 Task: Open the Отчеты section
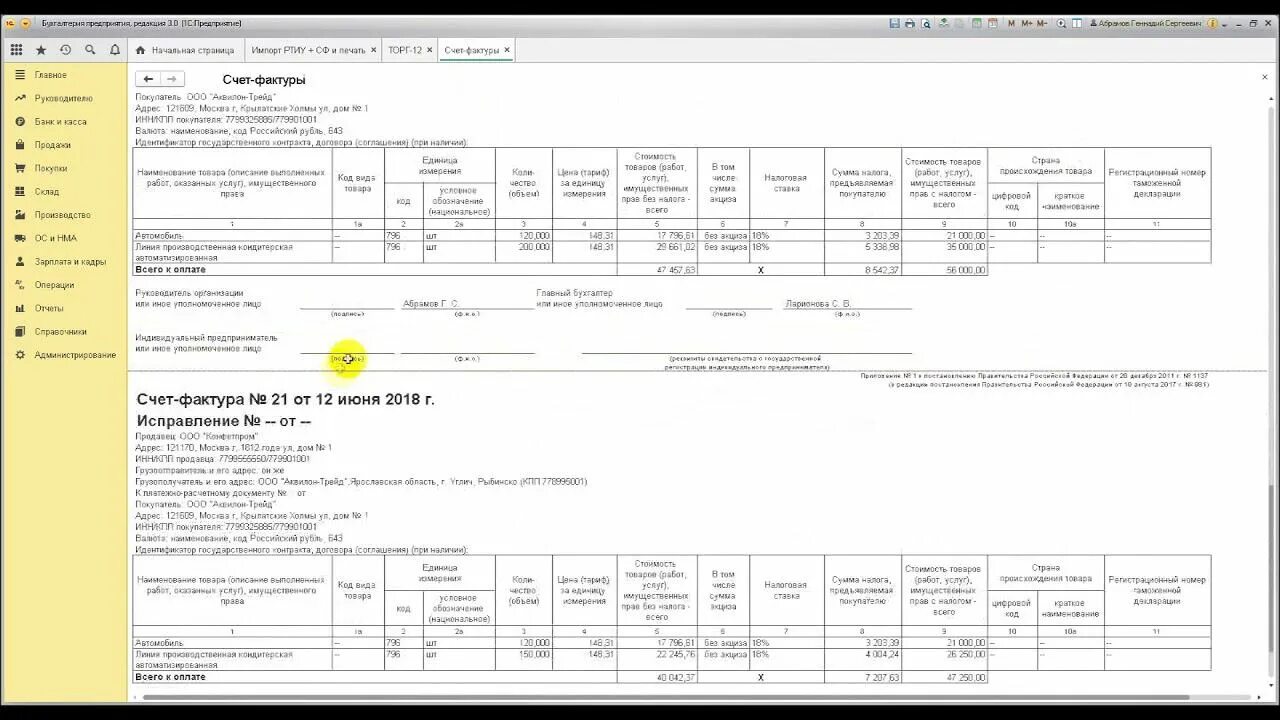tap(49, 308)
